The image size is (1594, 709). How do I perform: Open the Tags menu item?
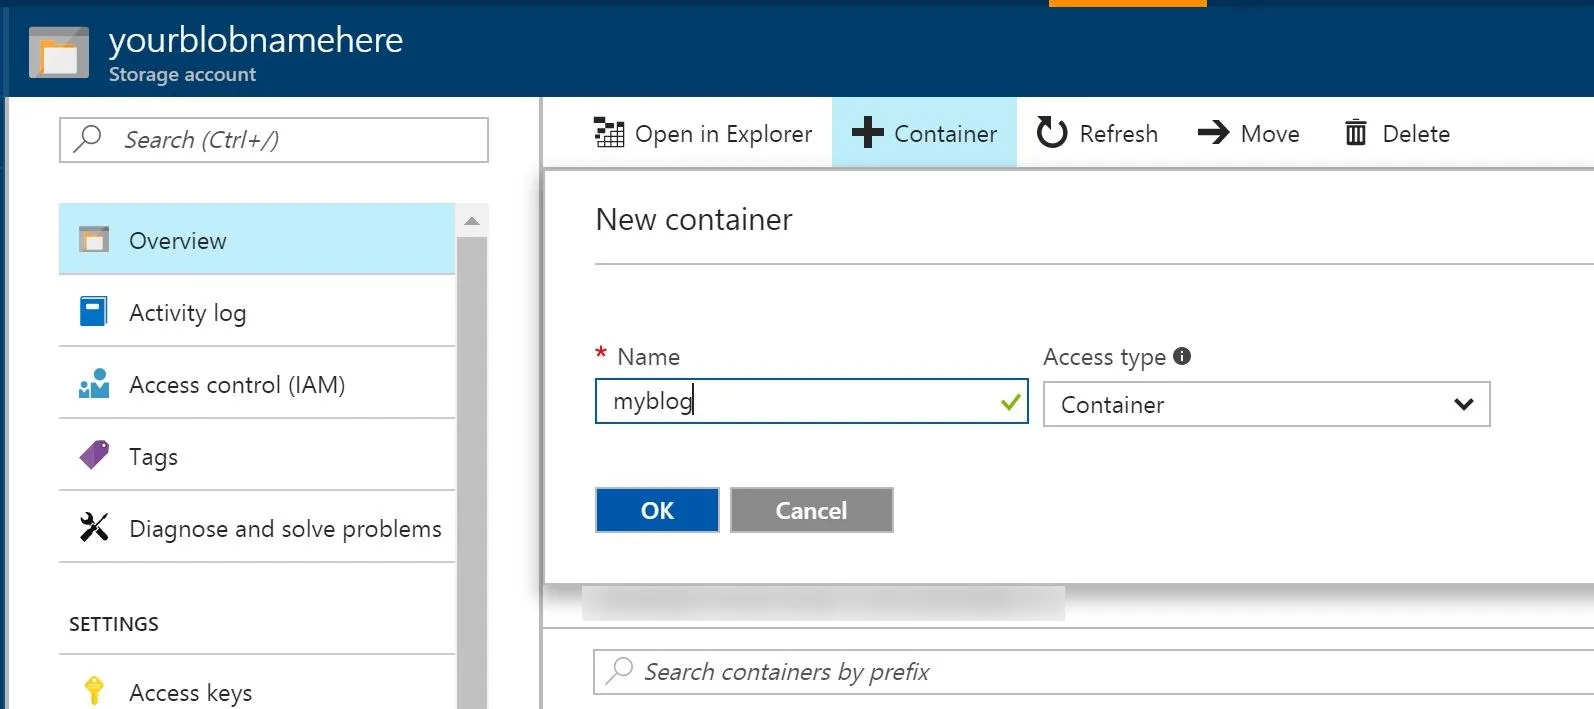257,456
